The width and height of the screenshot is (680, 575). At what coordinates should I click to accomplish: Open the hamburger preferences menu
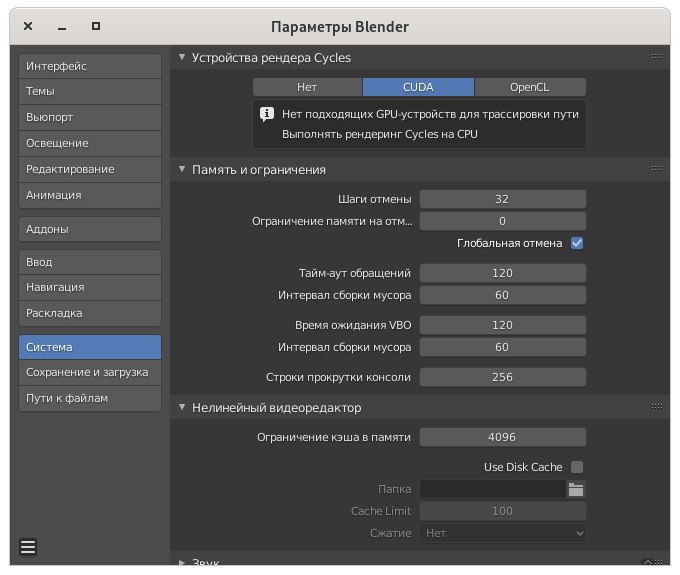tap(28, 546)
